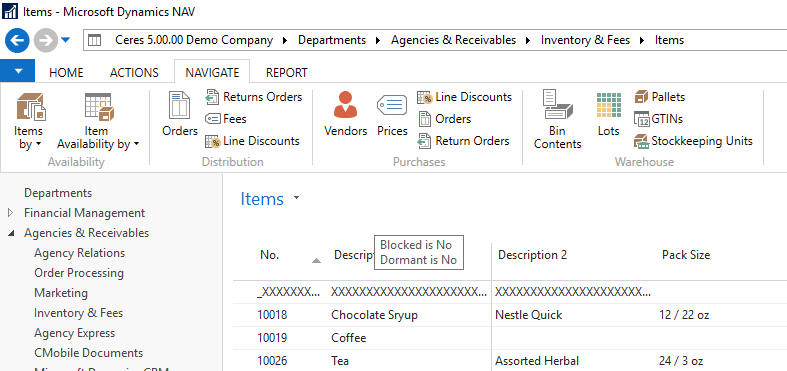
Task: Open GTINs in the Warehouse group
Action: click(x=659, y=119)
